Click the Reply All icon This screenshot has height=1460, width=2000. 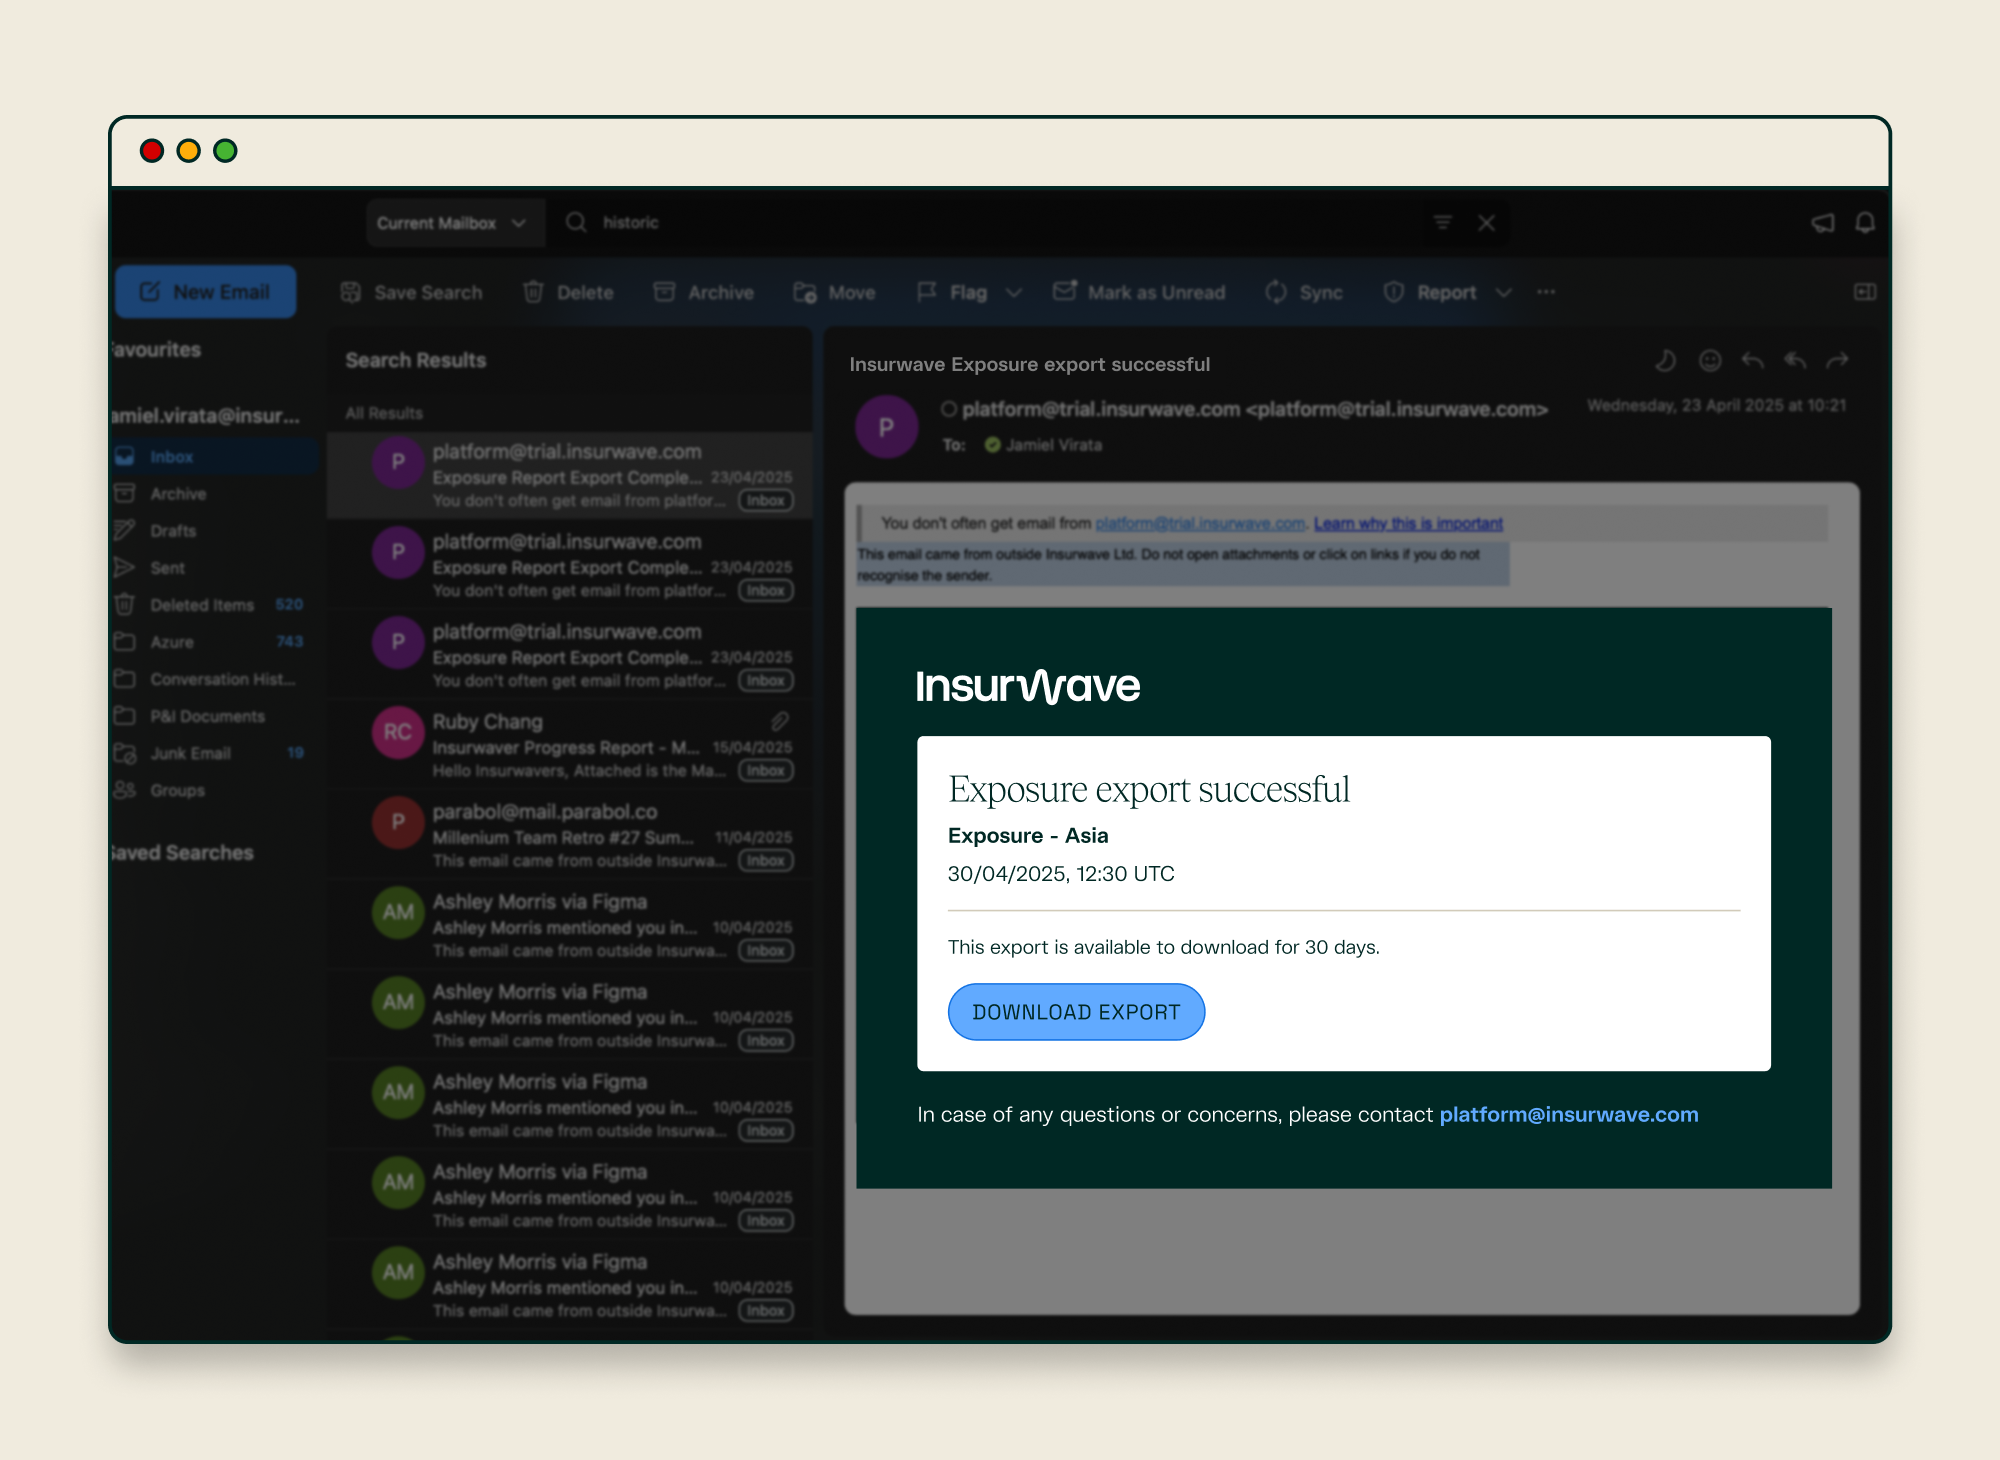point(1795,360)
